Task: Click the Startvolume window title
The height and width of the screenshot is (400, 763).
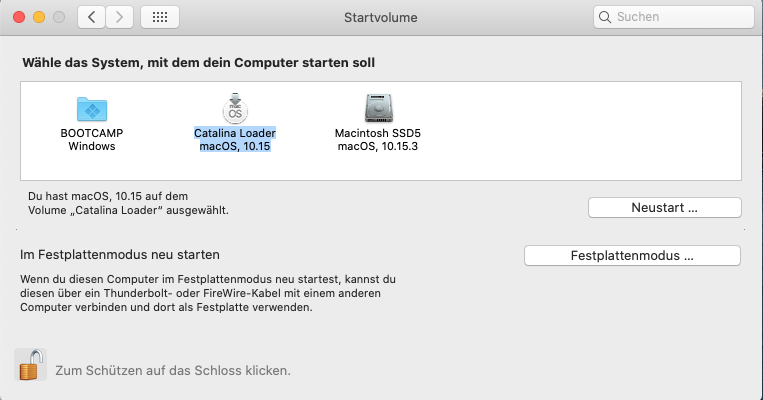Action: point(381,18)
